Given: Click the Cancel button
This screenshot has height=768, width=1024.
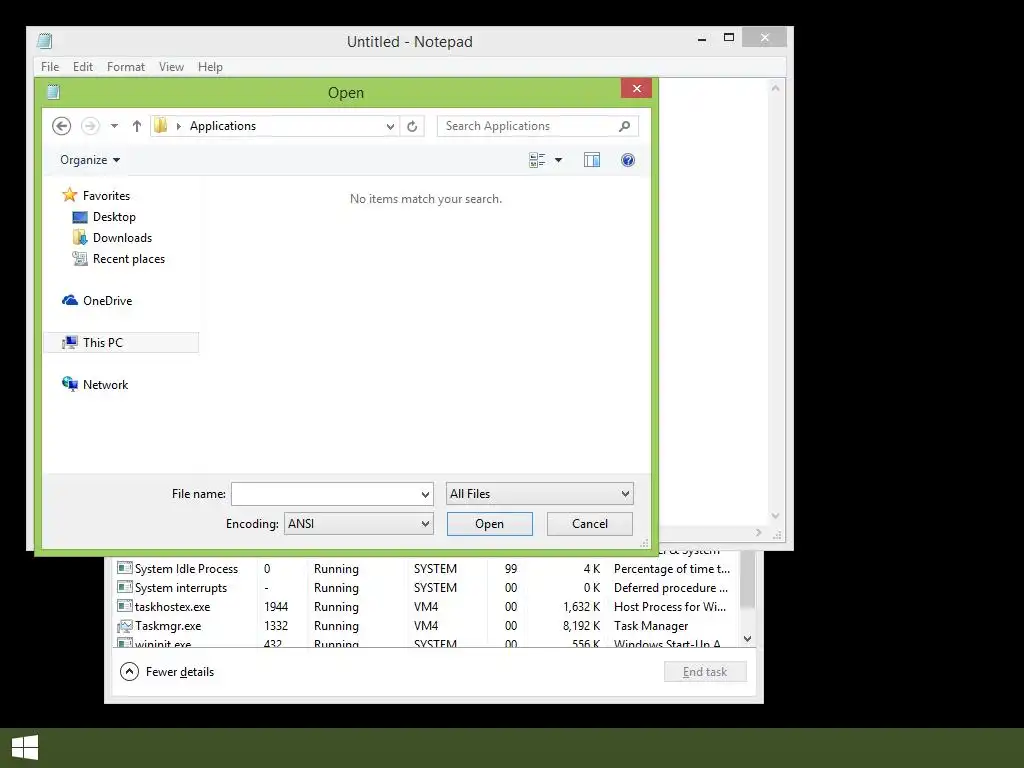Looking at the screenshot, I should [590, 524].
